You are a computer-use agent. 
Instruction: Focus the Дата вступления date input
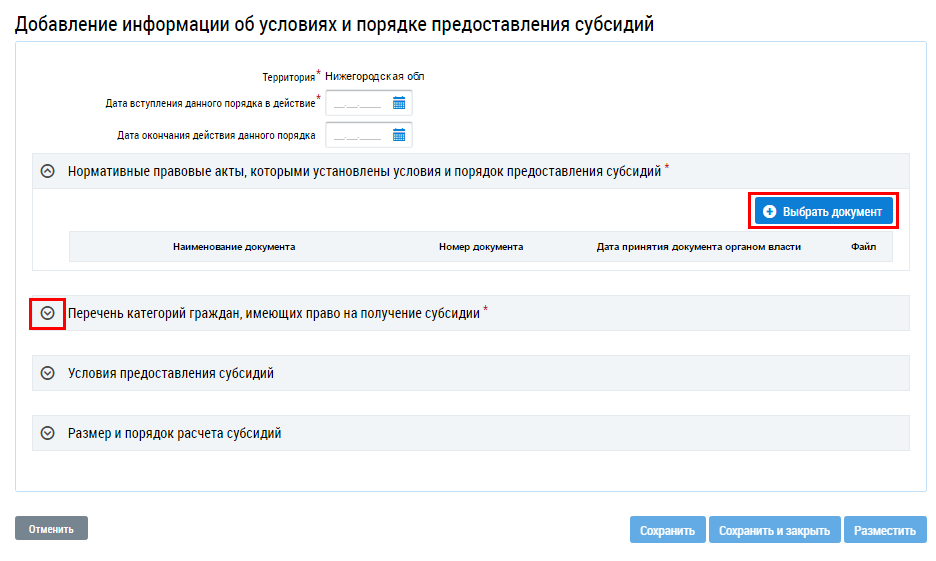(x=357, y=103)
